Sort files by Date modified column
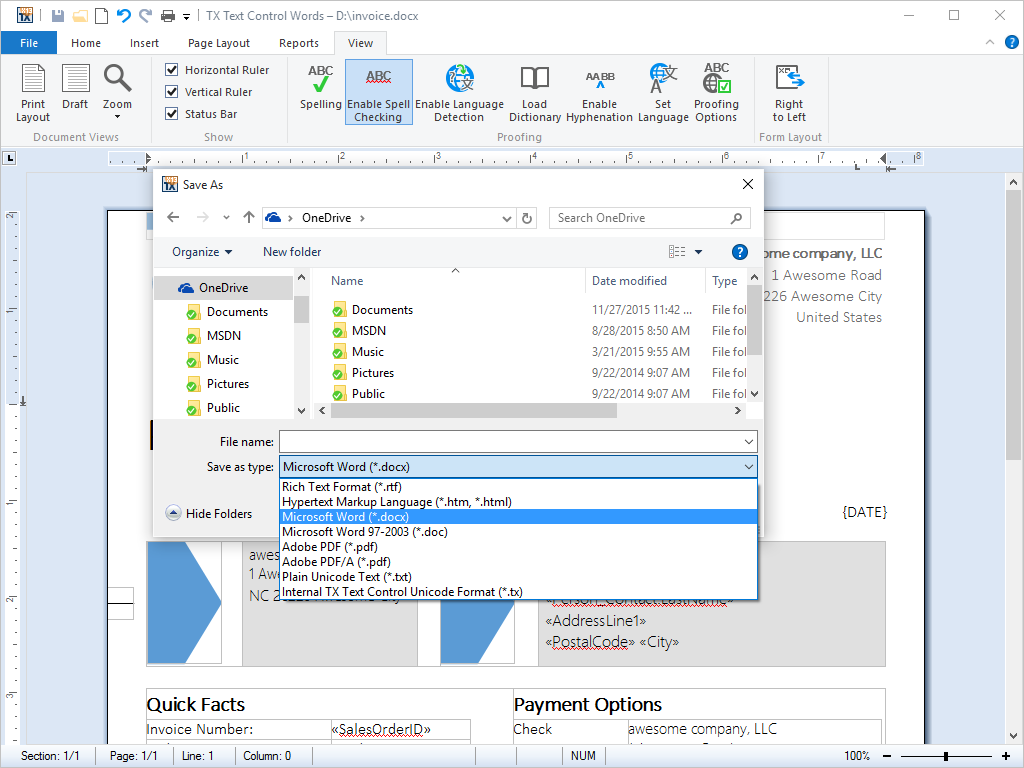Image resolution: width=1024 pixels, height=768 pixels. point(629,281)
